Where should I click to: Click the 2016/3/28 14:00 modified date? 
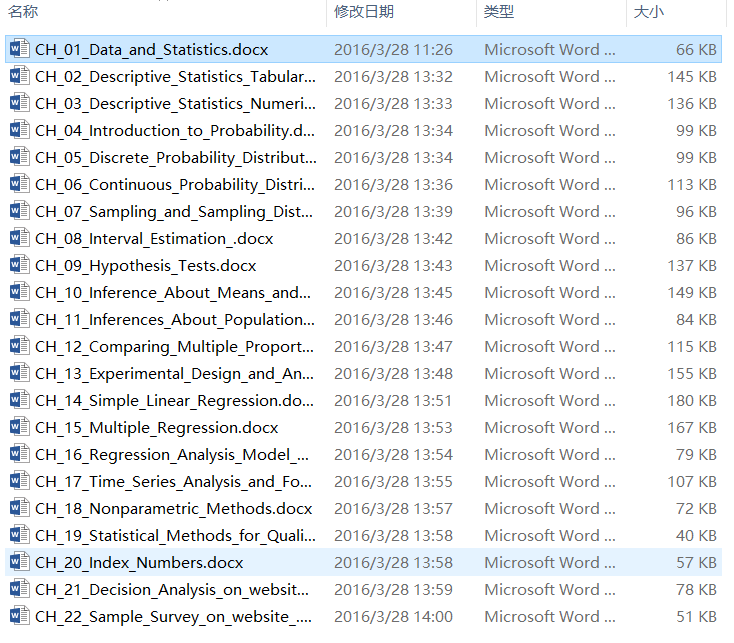point(393,617)
